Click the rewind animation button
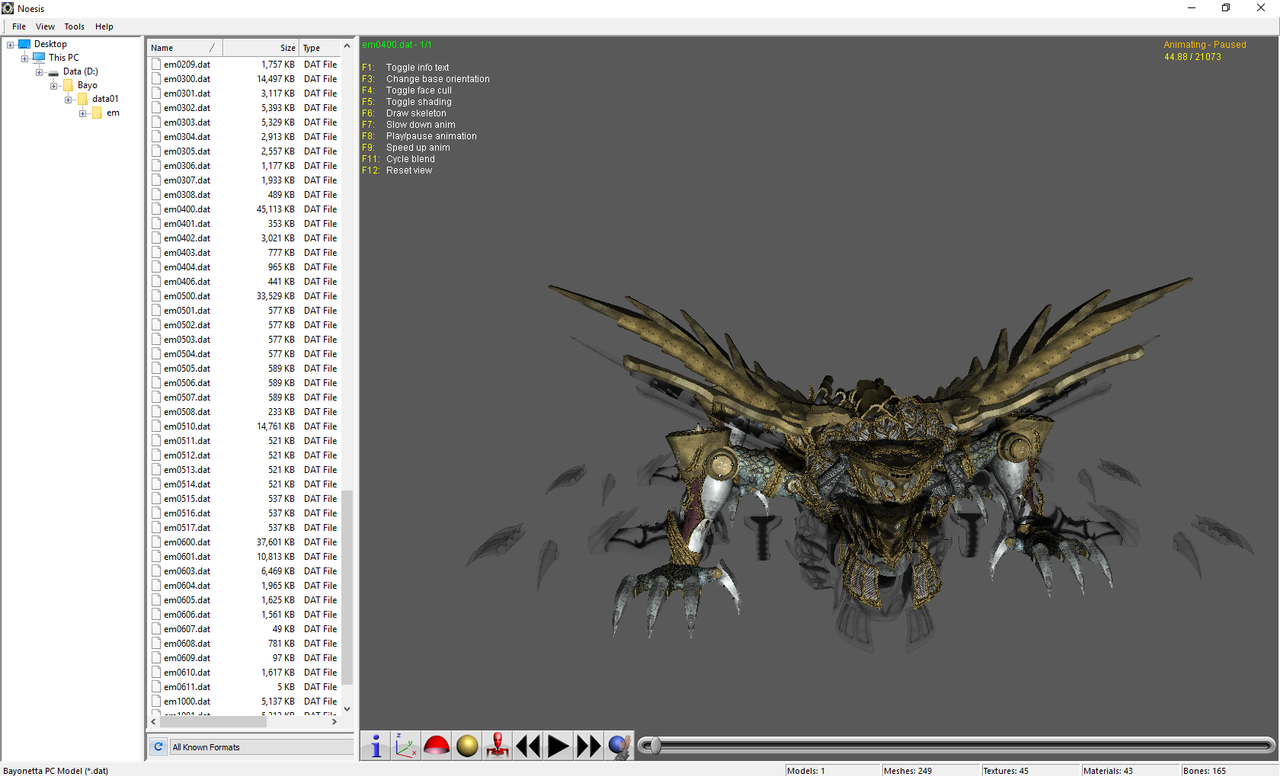This screenshot has width=1280, height=776. [x=528, y=745]
